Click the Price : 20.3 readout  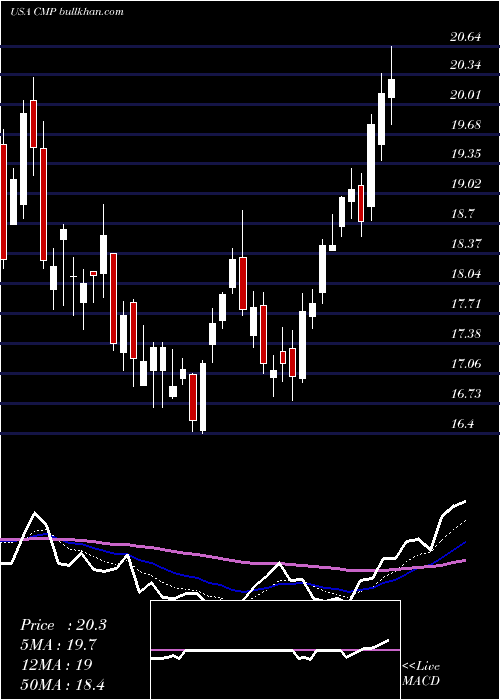(x=63, y=625)
